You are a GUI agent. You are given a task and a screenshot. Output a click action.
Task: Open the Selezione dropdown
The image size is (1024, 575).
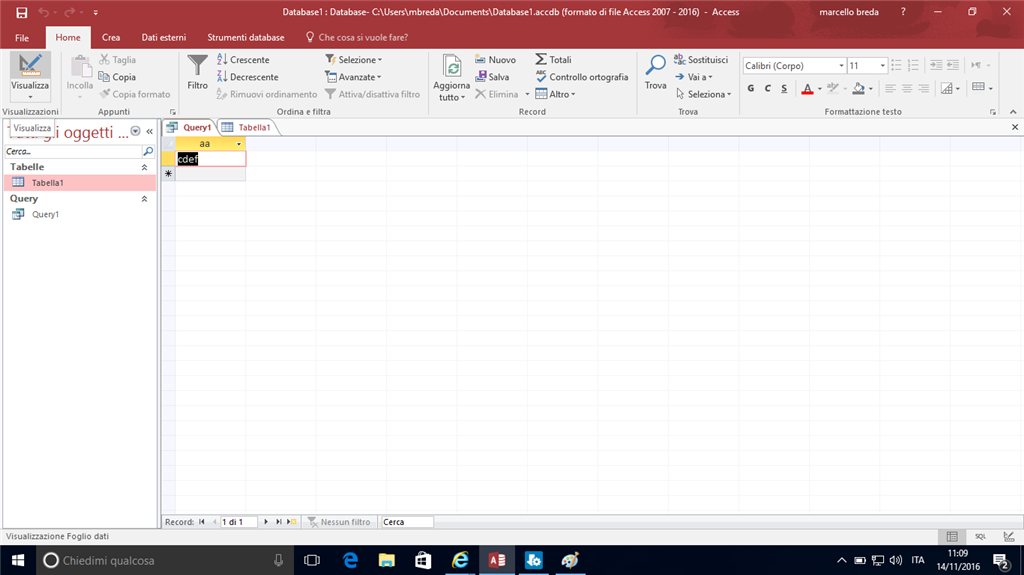tap(353, 59)
